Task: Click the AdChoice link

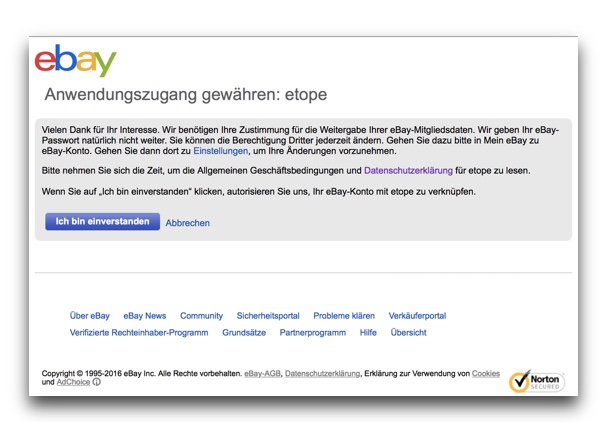Action: pyautogui.click(x=73, y=382)
